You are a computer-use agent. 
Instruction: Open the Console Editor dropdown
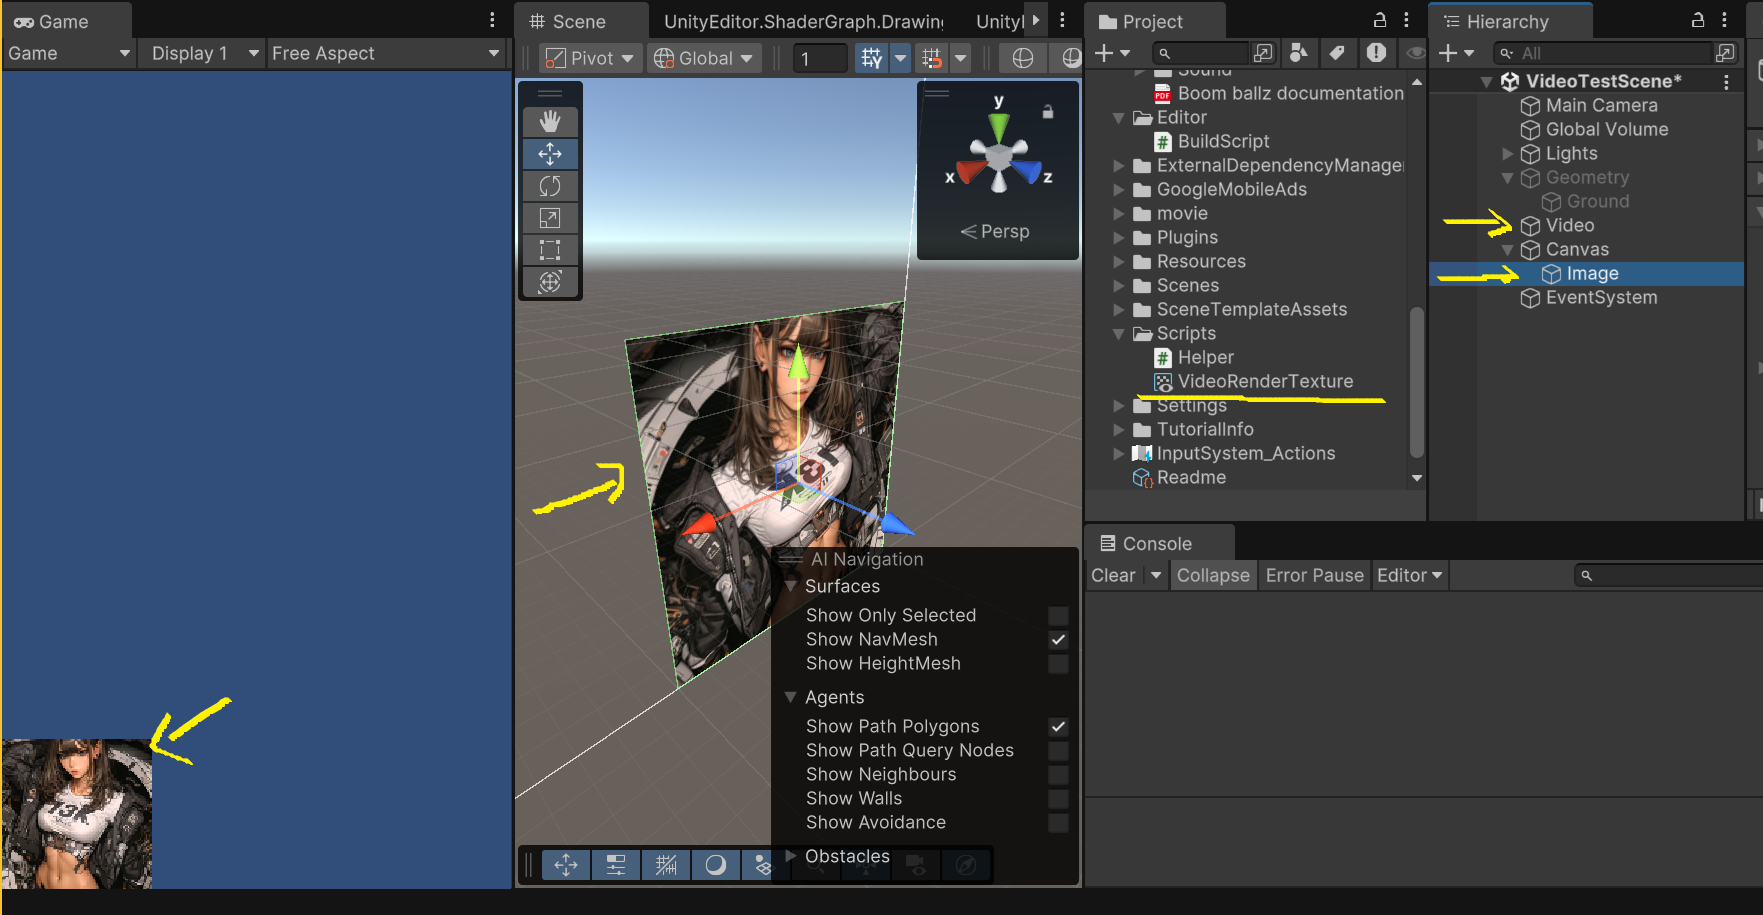1409,575
